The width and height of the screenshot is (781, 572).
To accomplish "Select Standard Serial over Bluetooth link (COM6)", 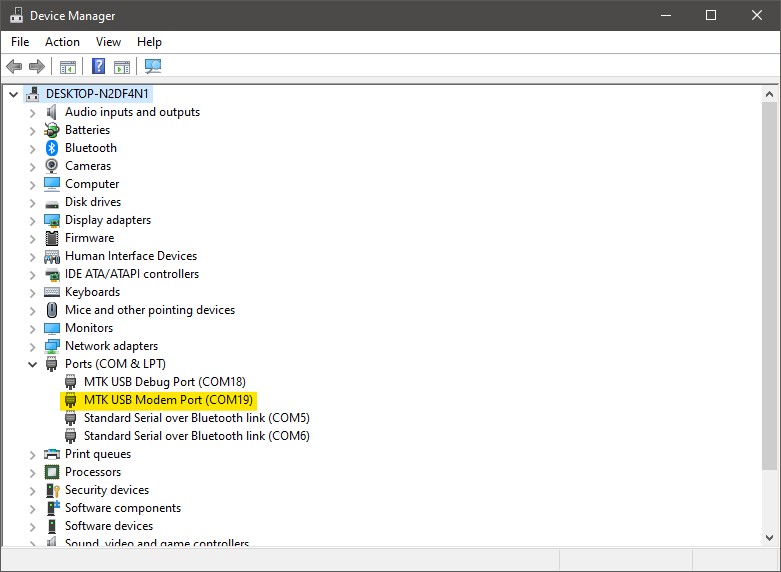I will point(197,436).
